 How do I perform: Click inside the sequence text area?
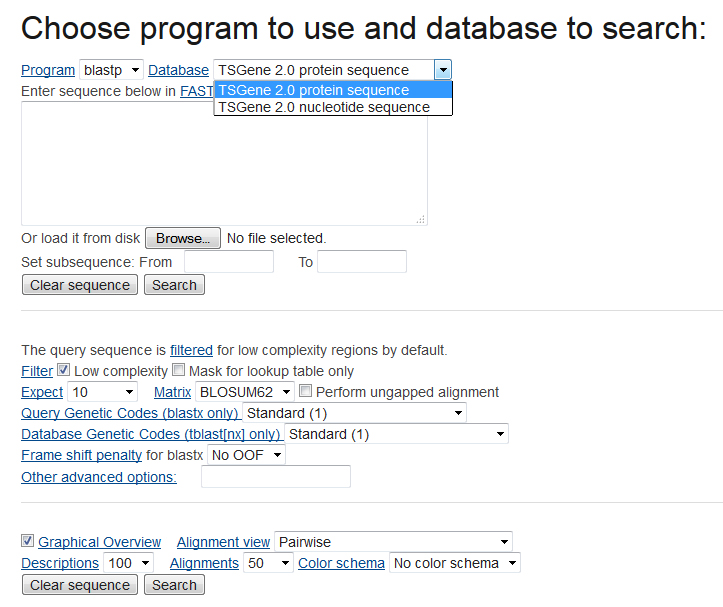click(224, 163)
